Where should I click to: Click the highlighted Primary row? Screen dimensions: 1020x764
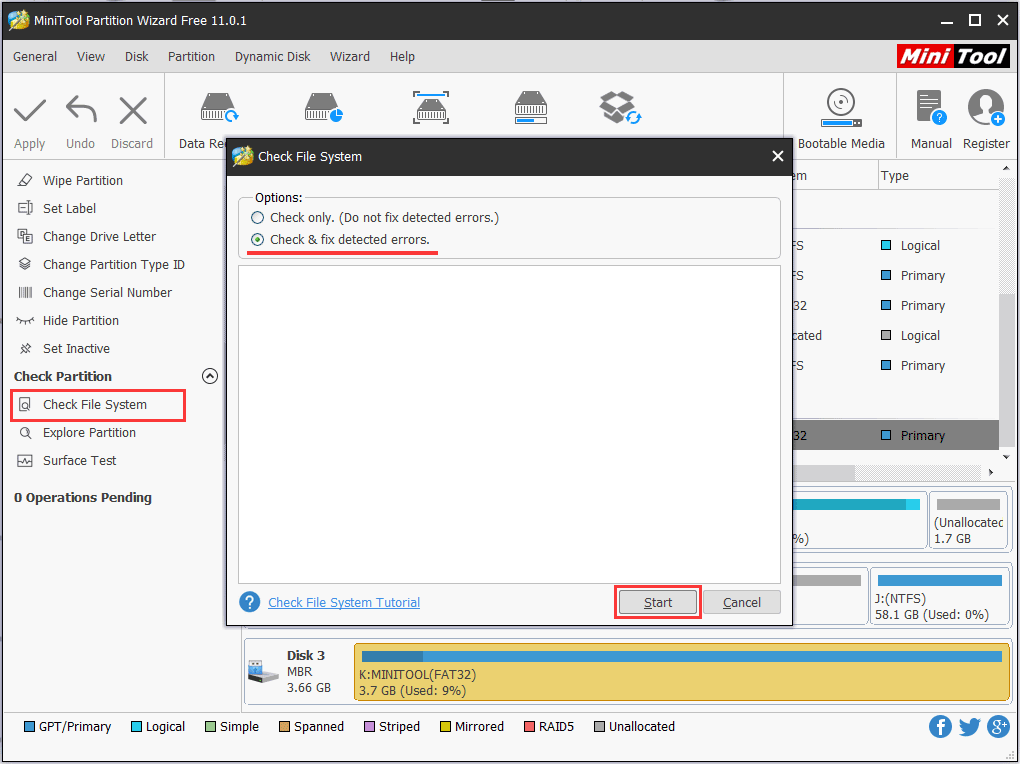click(x=896, y=435)
